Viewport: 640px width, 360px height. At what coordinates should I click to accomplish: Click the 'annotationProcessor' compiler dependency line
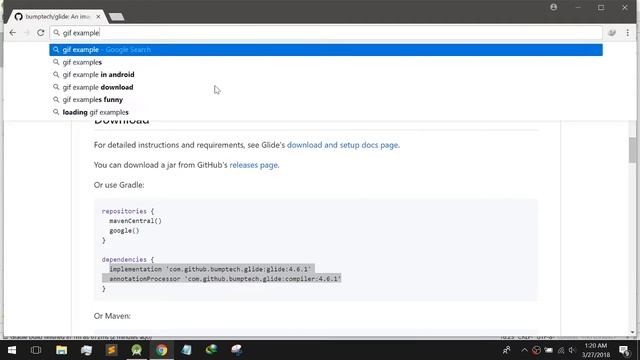pyautogui.click(x=225, y=279)
